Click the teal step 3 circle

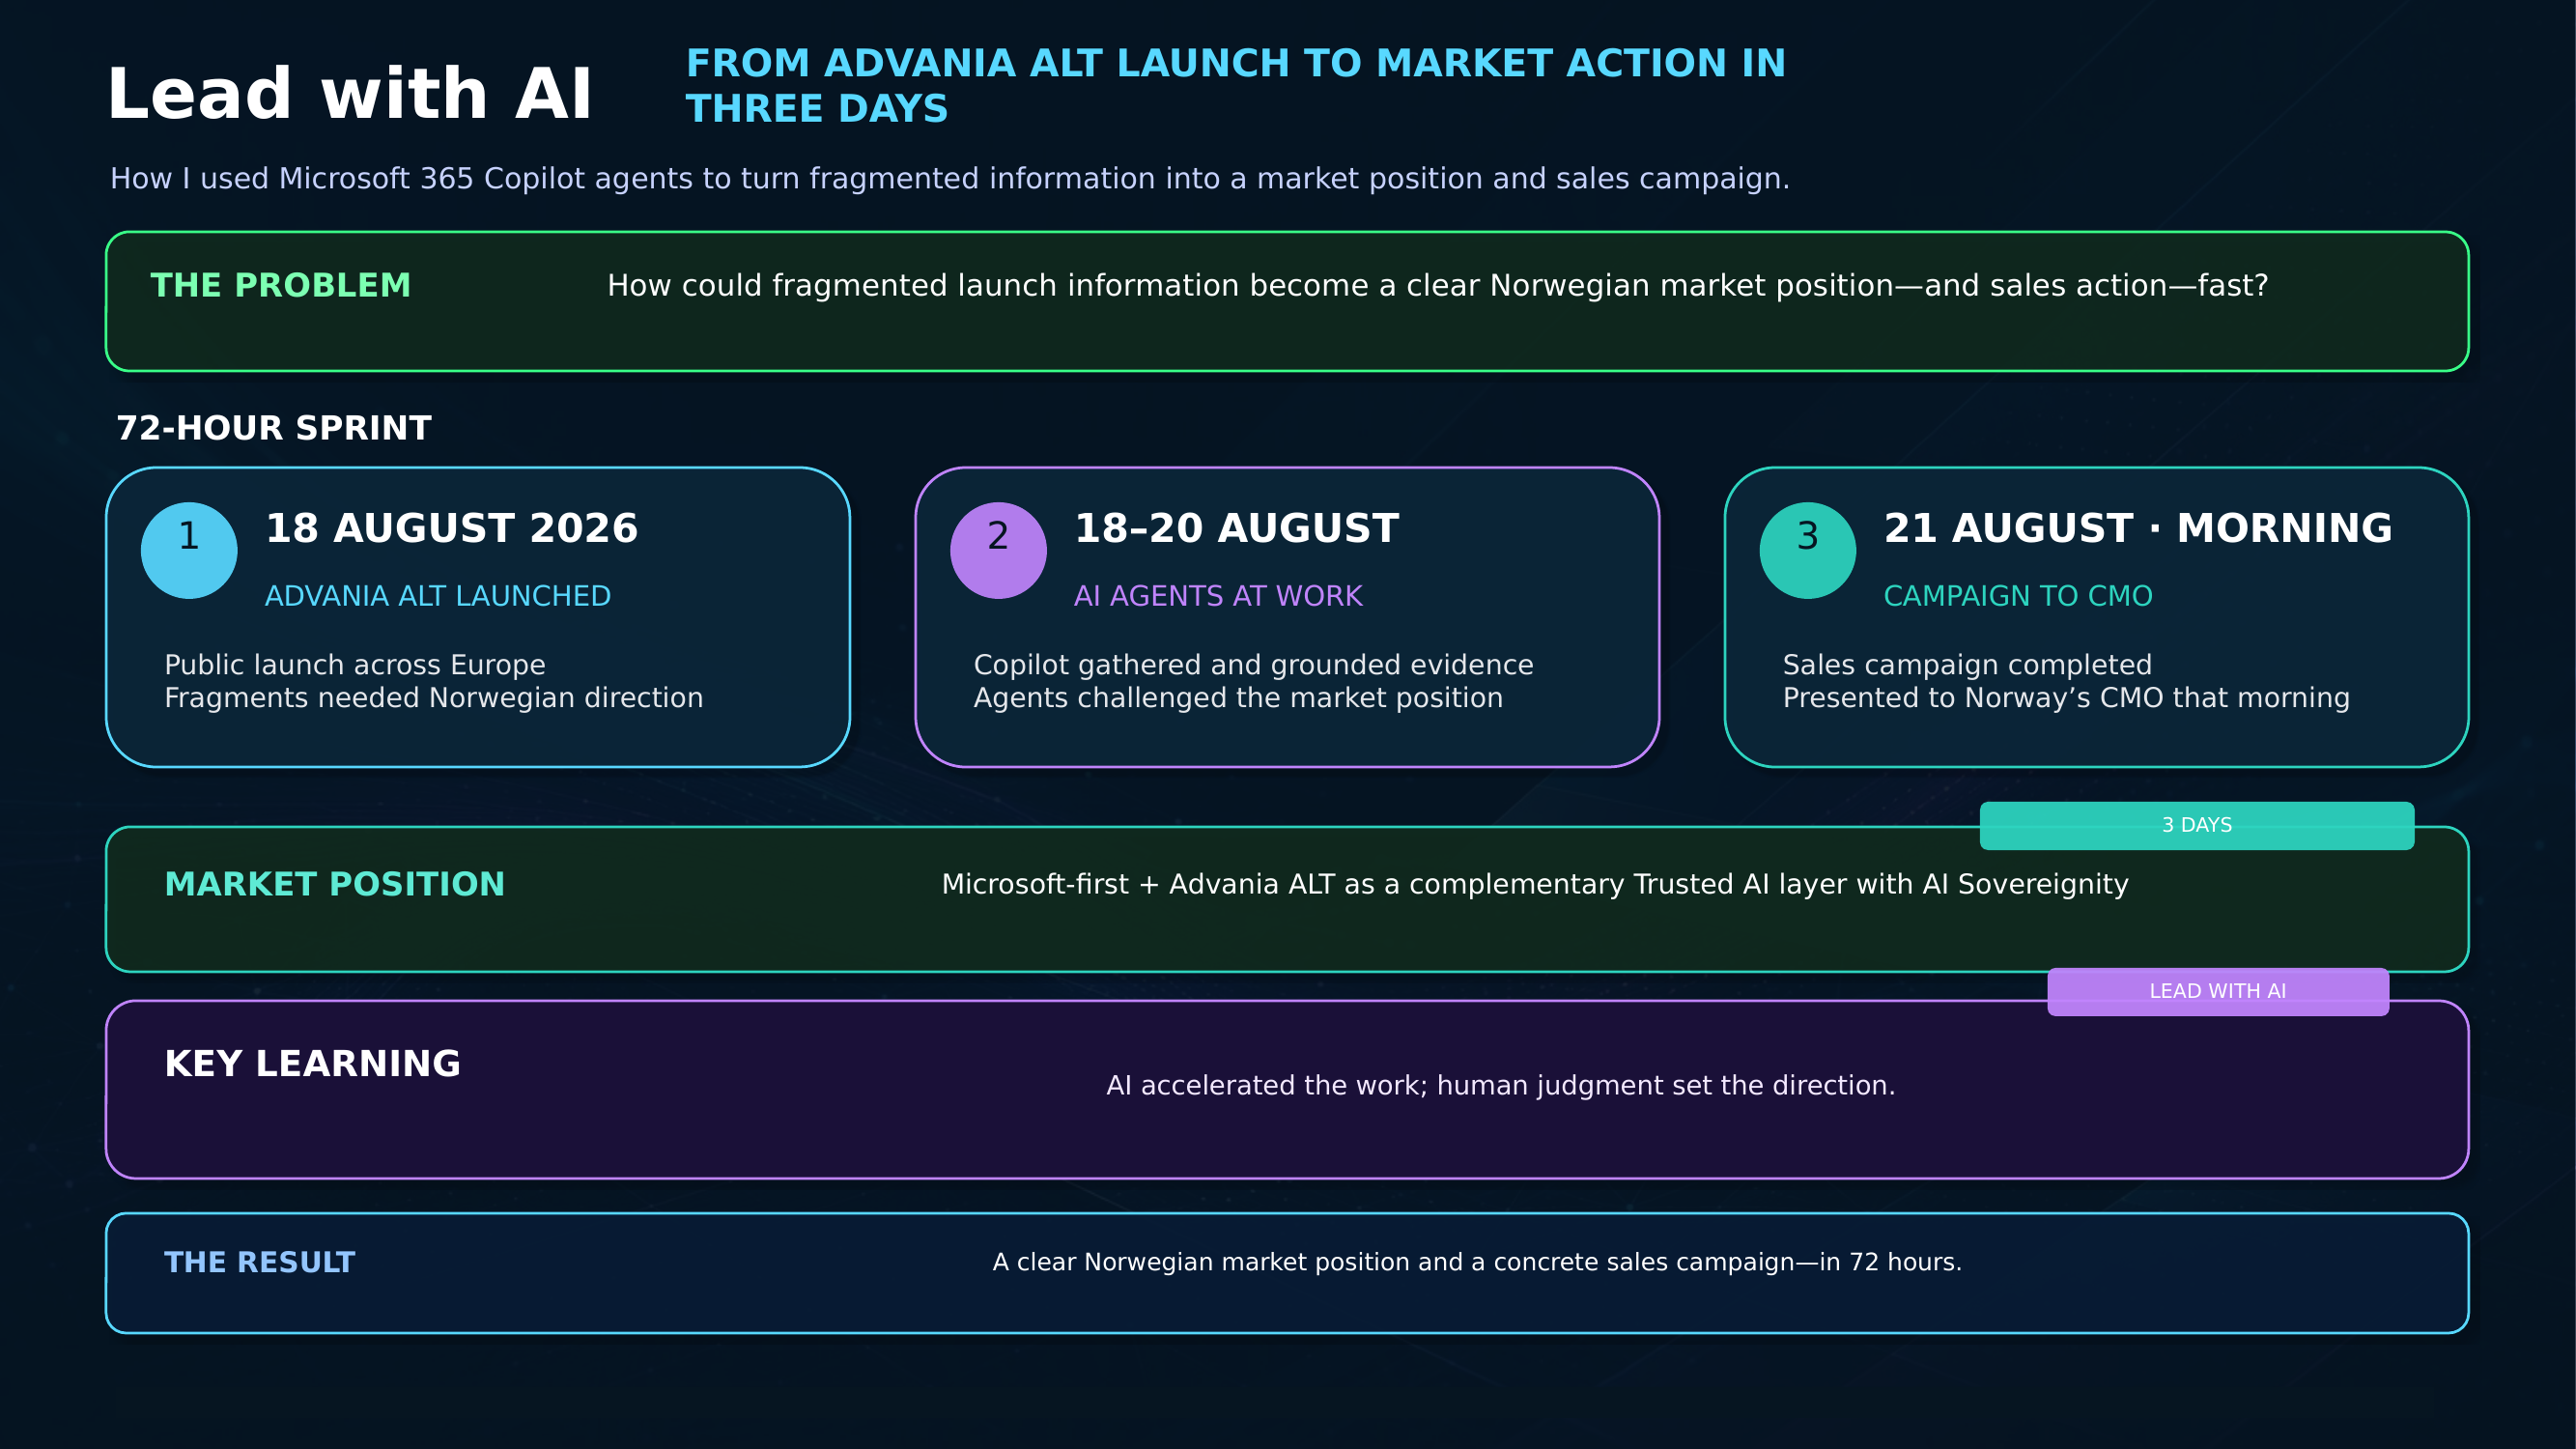1807,550
